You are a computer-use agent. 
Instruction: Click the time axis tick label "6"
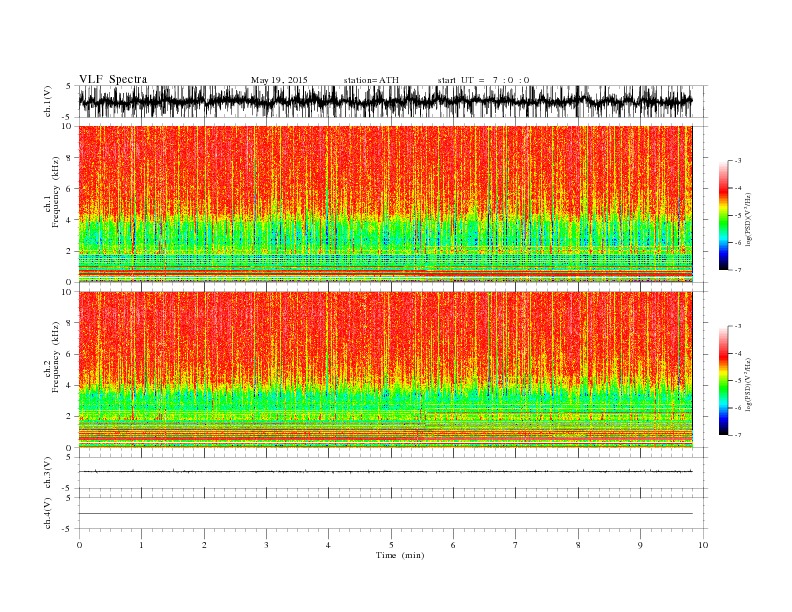point(453,545)
